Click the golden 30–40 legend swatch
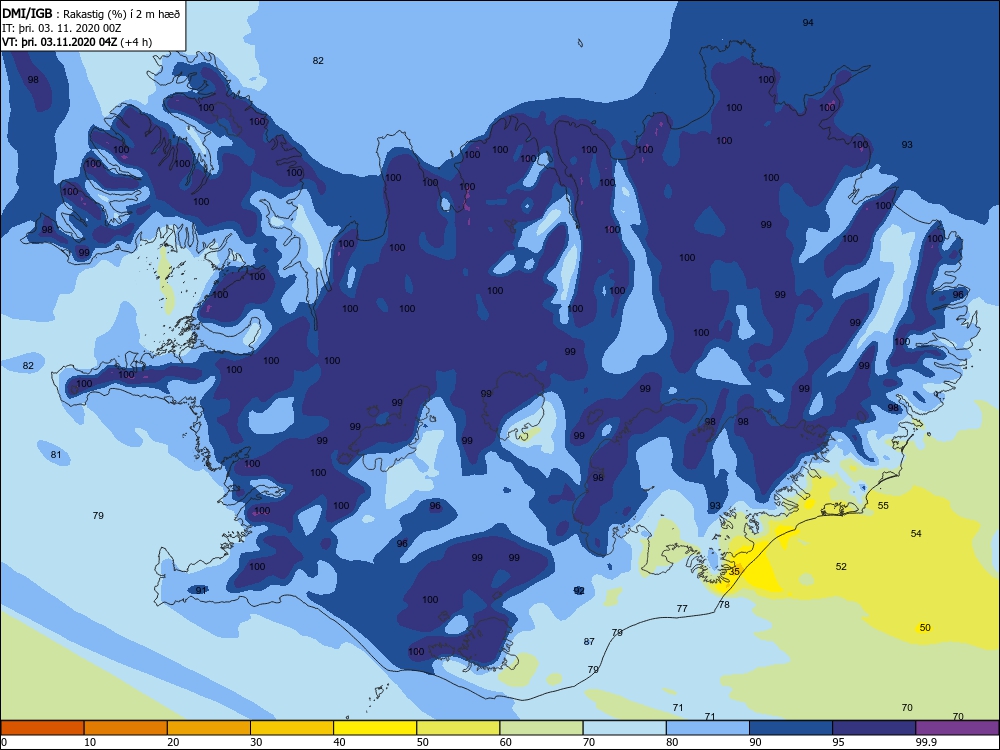 pos(292,728)
